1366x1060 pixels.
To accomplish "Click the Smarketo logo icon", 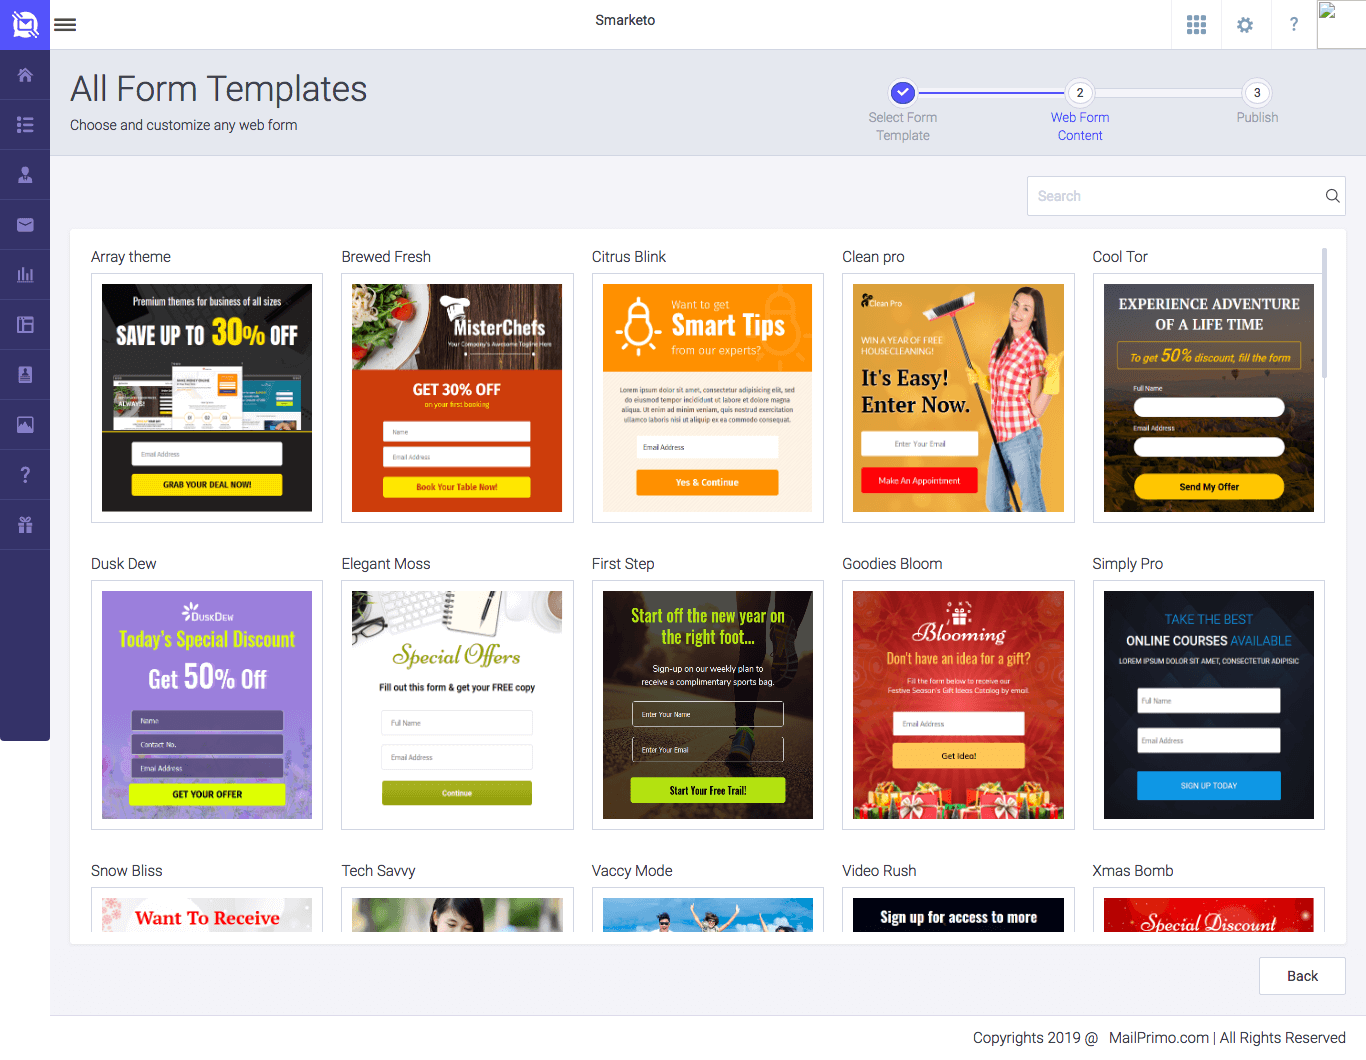I will pyautogui.click(x=25, y=24).
